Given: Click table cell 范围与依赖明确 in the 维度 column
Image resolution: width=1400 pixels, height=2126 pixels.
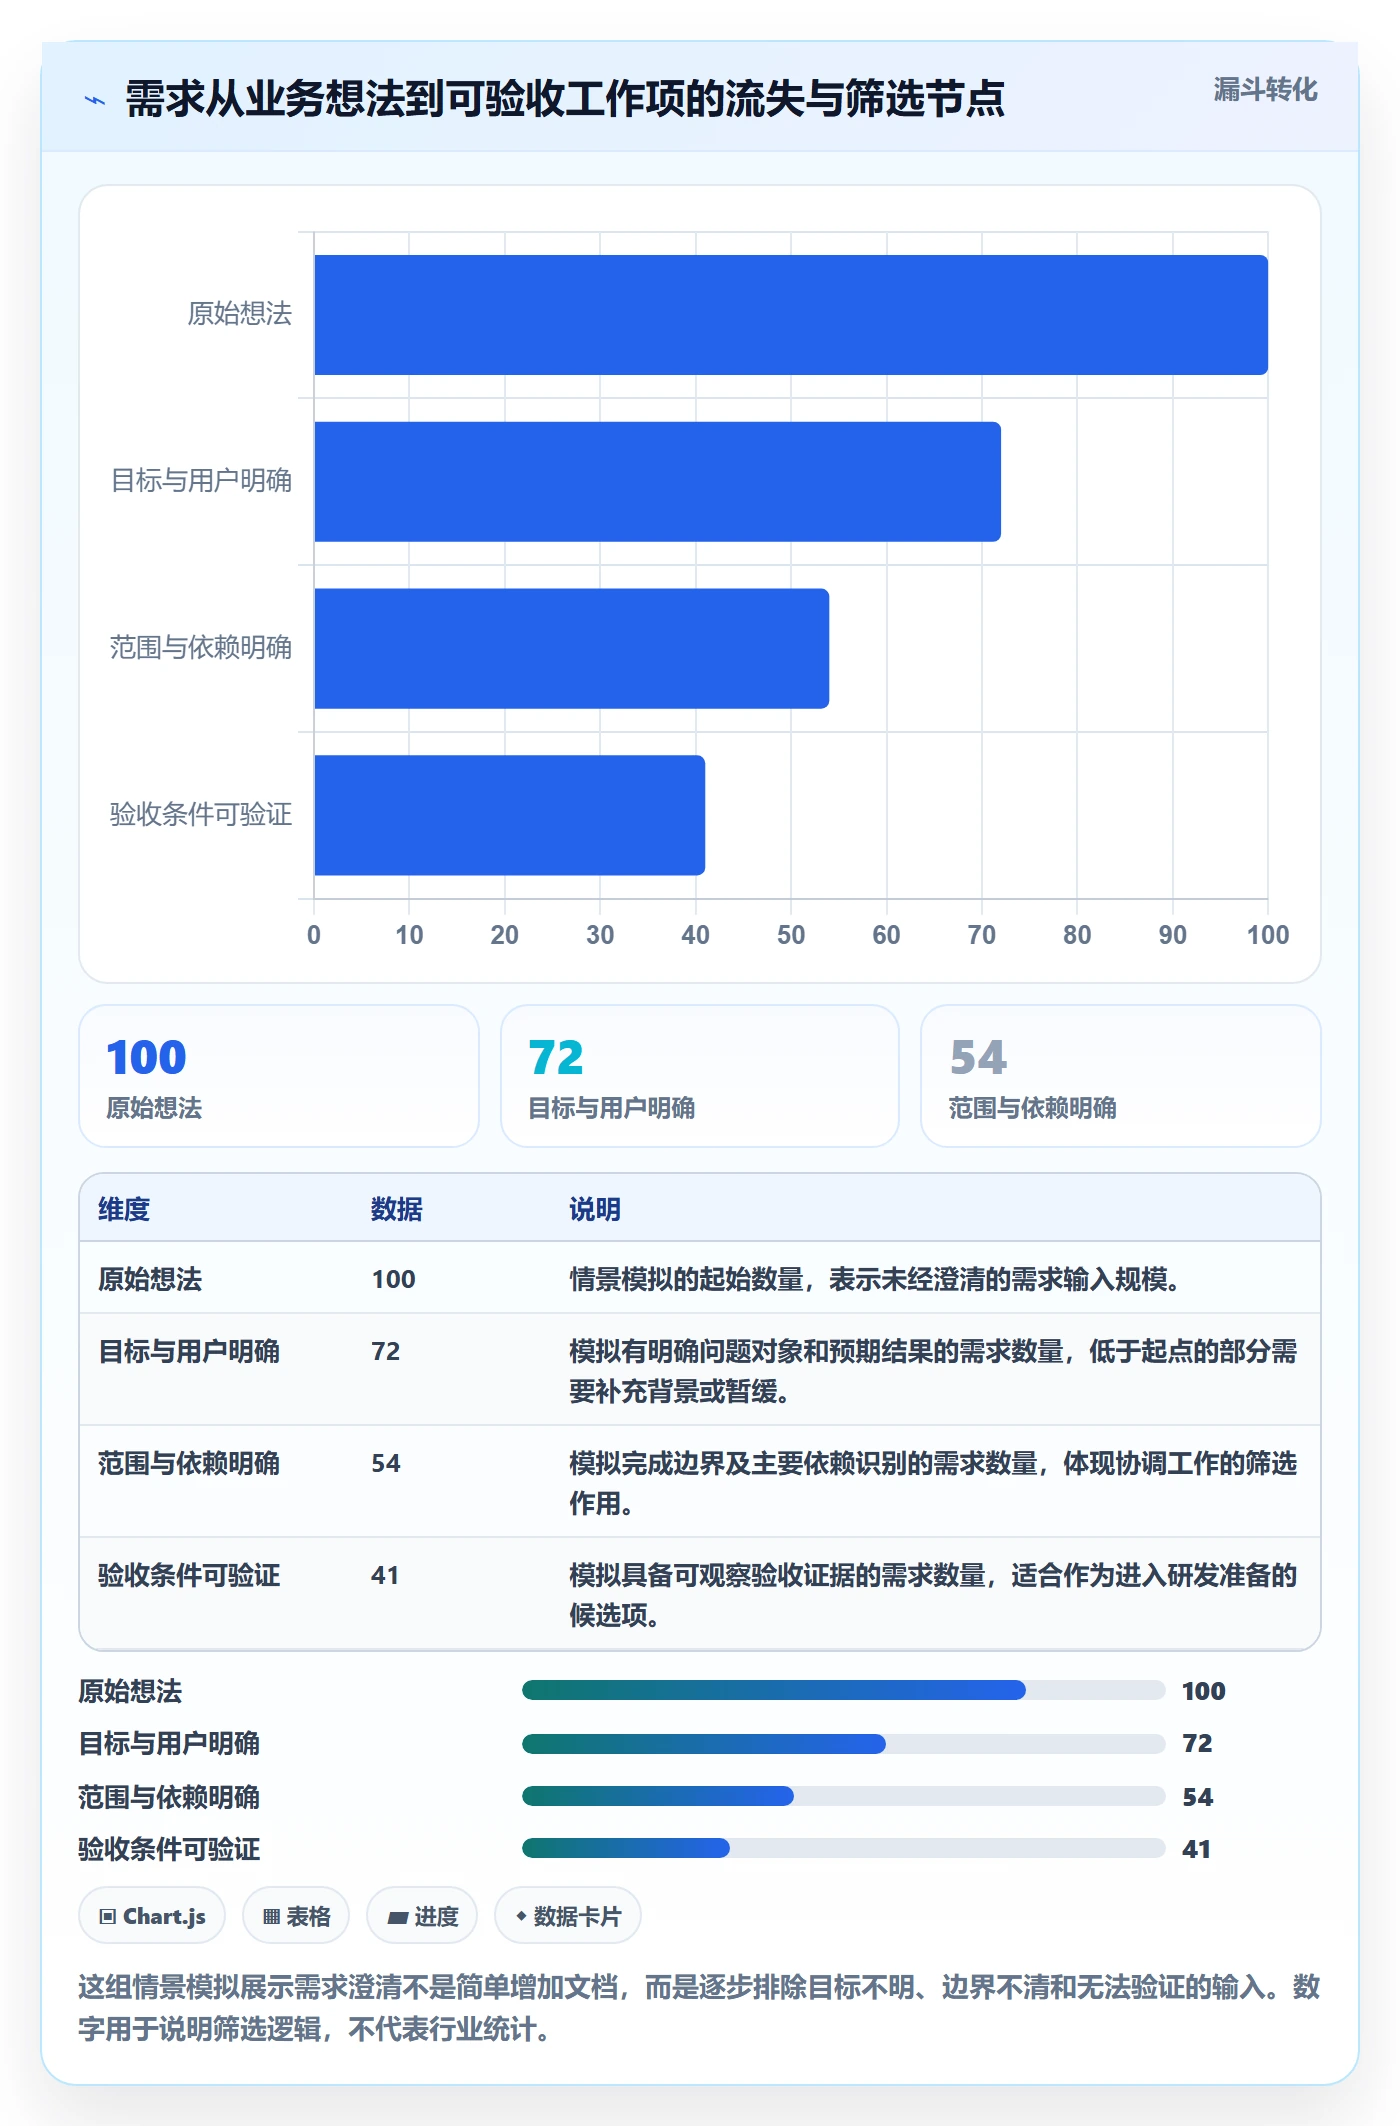Looking at the screenshot, I should [x=189, y=1463].
